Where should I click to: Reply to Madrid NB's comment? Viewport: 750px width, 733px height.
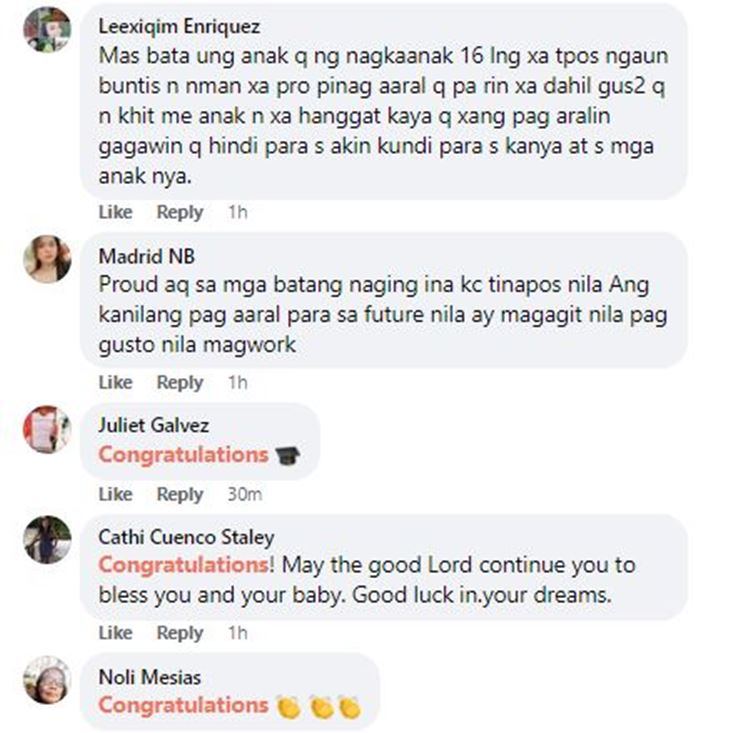[180, 382]
